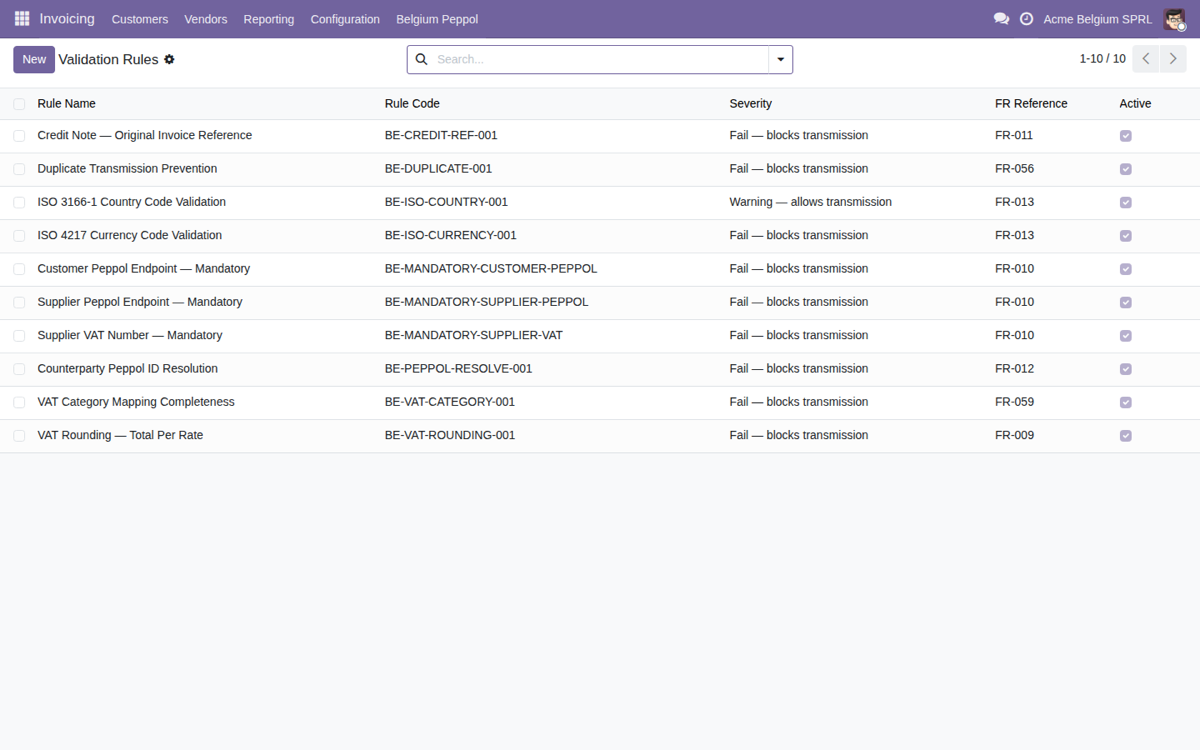
Task: Go to the next page of records
Action: (1173, 59)
